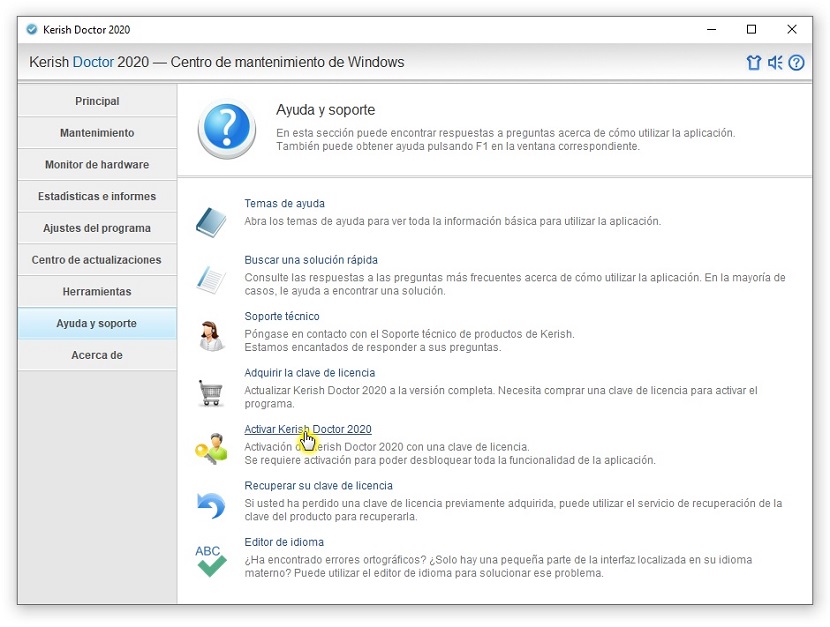Viewport: 830px width, 627px height.
Task: Click text '¿Ha encontrado errores ortográficos?'
Action: (335, 560)
